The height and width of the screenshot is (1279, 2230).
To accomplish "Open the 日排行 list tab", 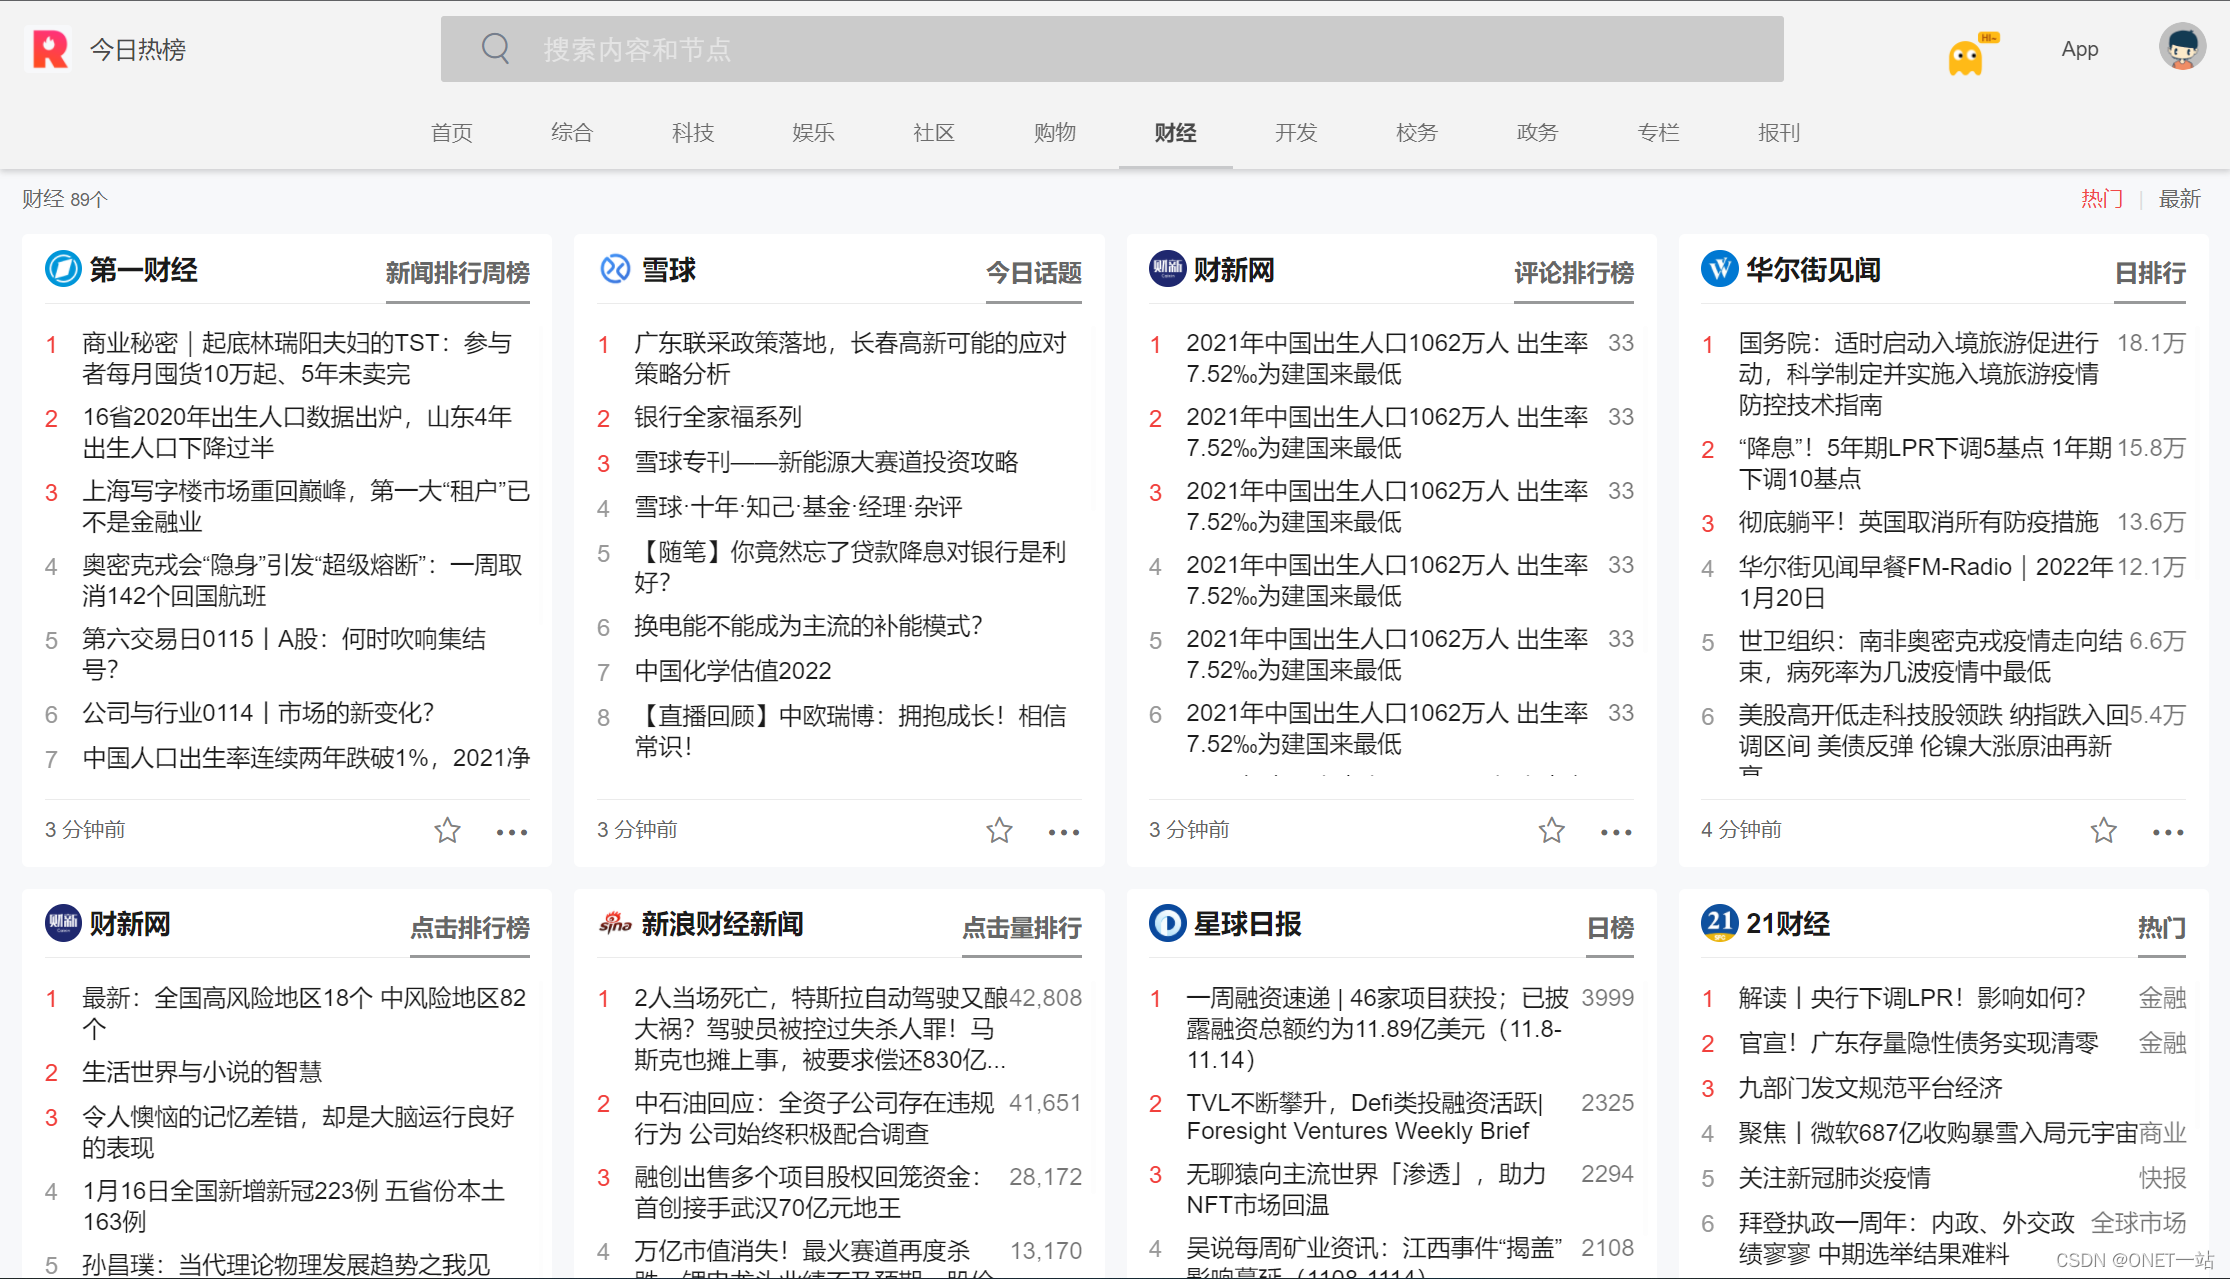I will pos(2150,272).
